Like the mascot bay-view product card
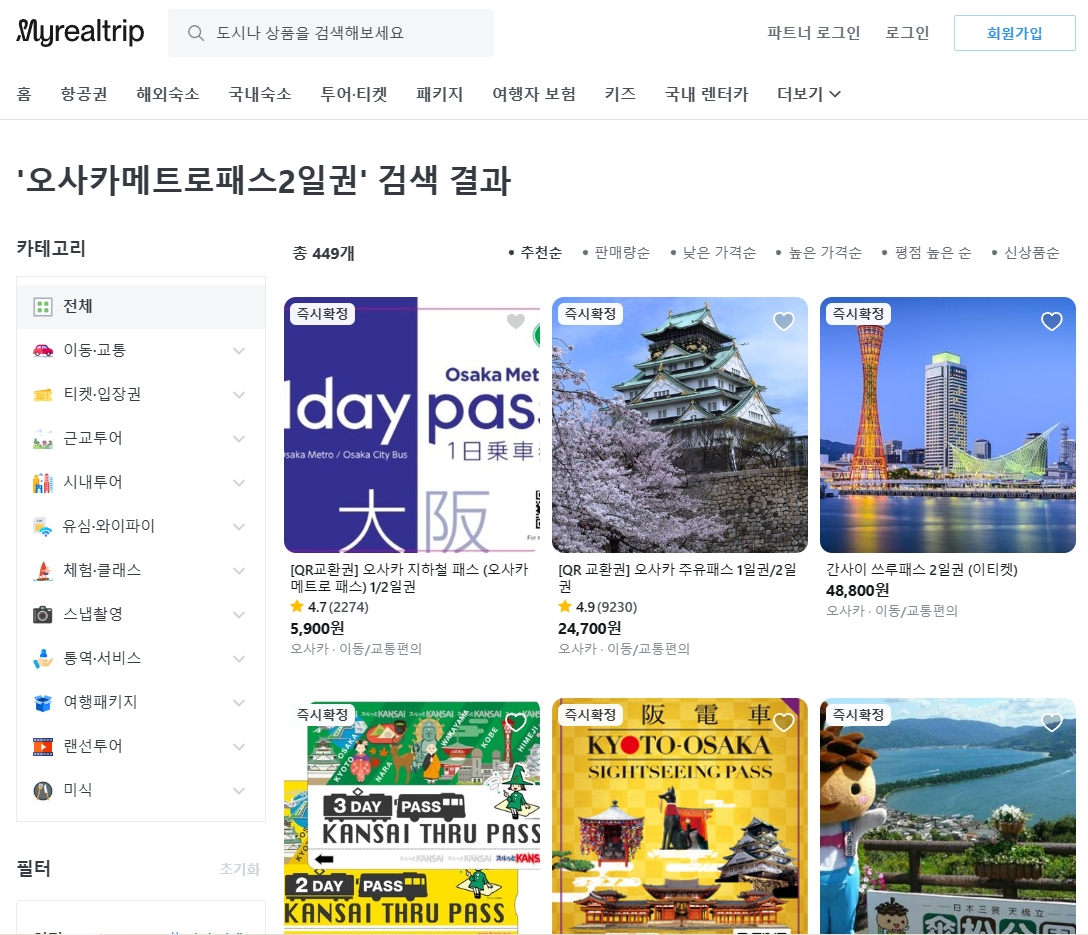The width and height of the screenshot is (1088, 935). [1052, 723]
